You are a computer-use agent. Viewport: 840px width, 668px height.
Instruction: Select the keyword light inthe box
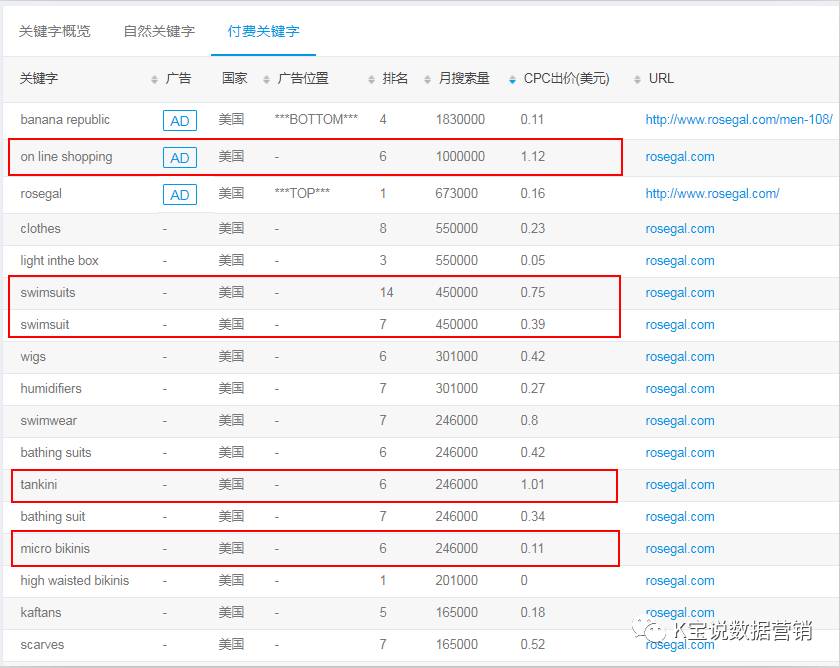pyautogui.click(x=59, y=261)
